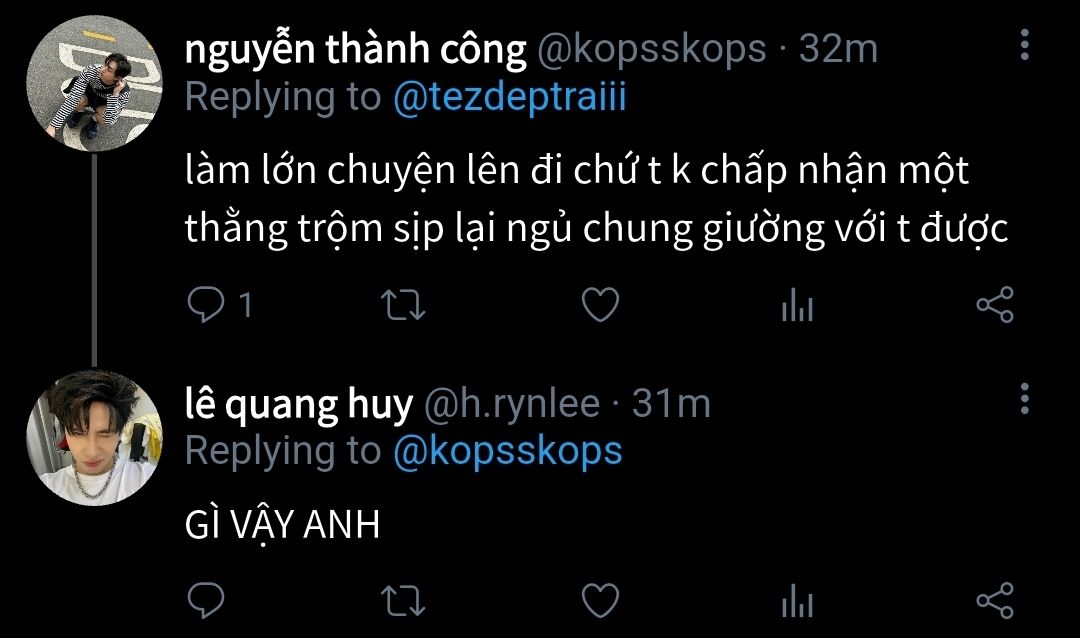Open the @tezdeptraiii mention link
The width and height of the screenshot is (1080, 638).
pyautogui.click(x=510, y=97)
